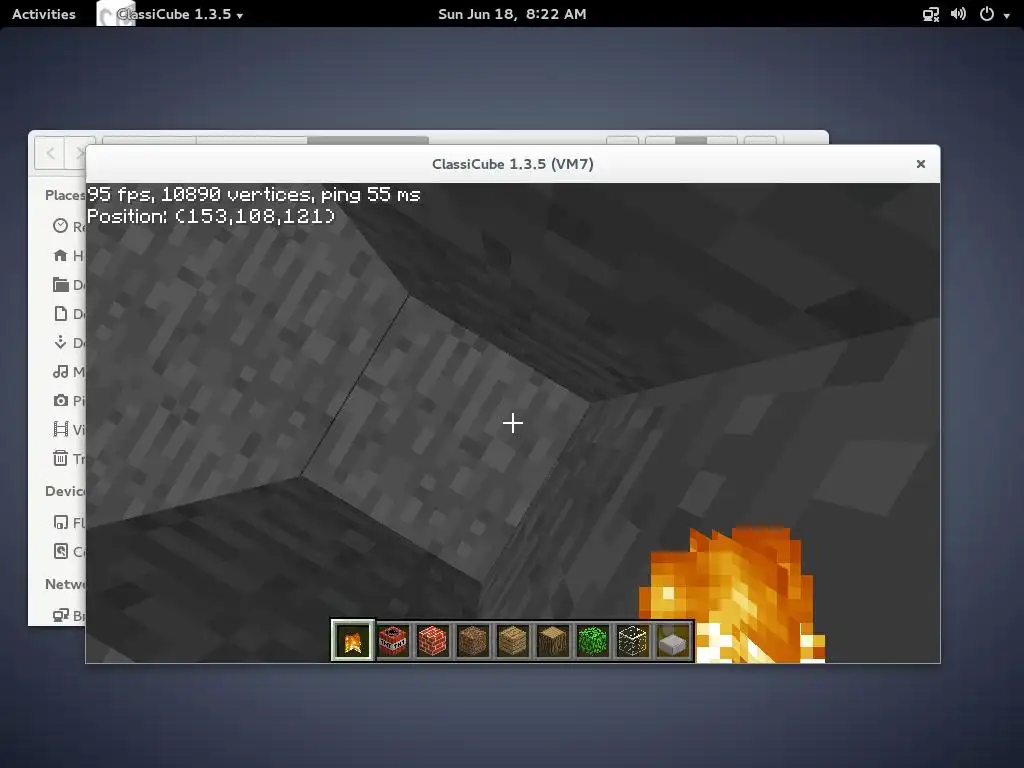Image resolution: width=1024 pixels, height=768 pixels.
Task: Expand the system menu arrow in top bar
Action: tap(1006, 15)
